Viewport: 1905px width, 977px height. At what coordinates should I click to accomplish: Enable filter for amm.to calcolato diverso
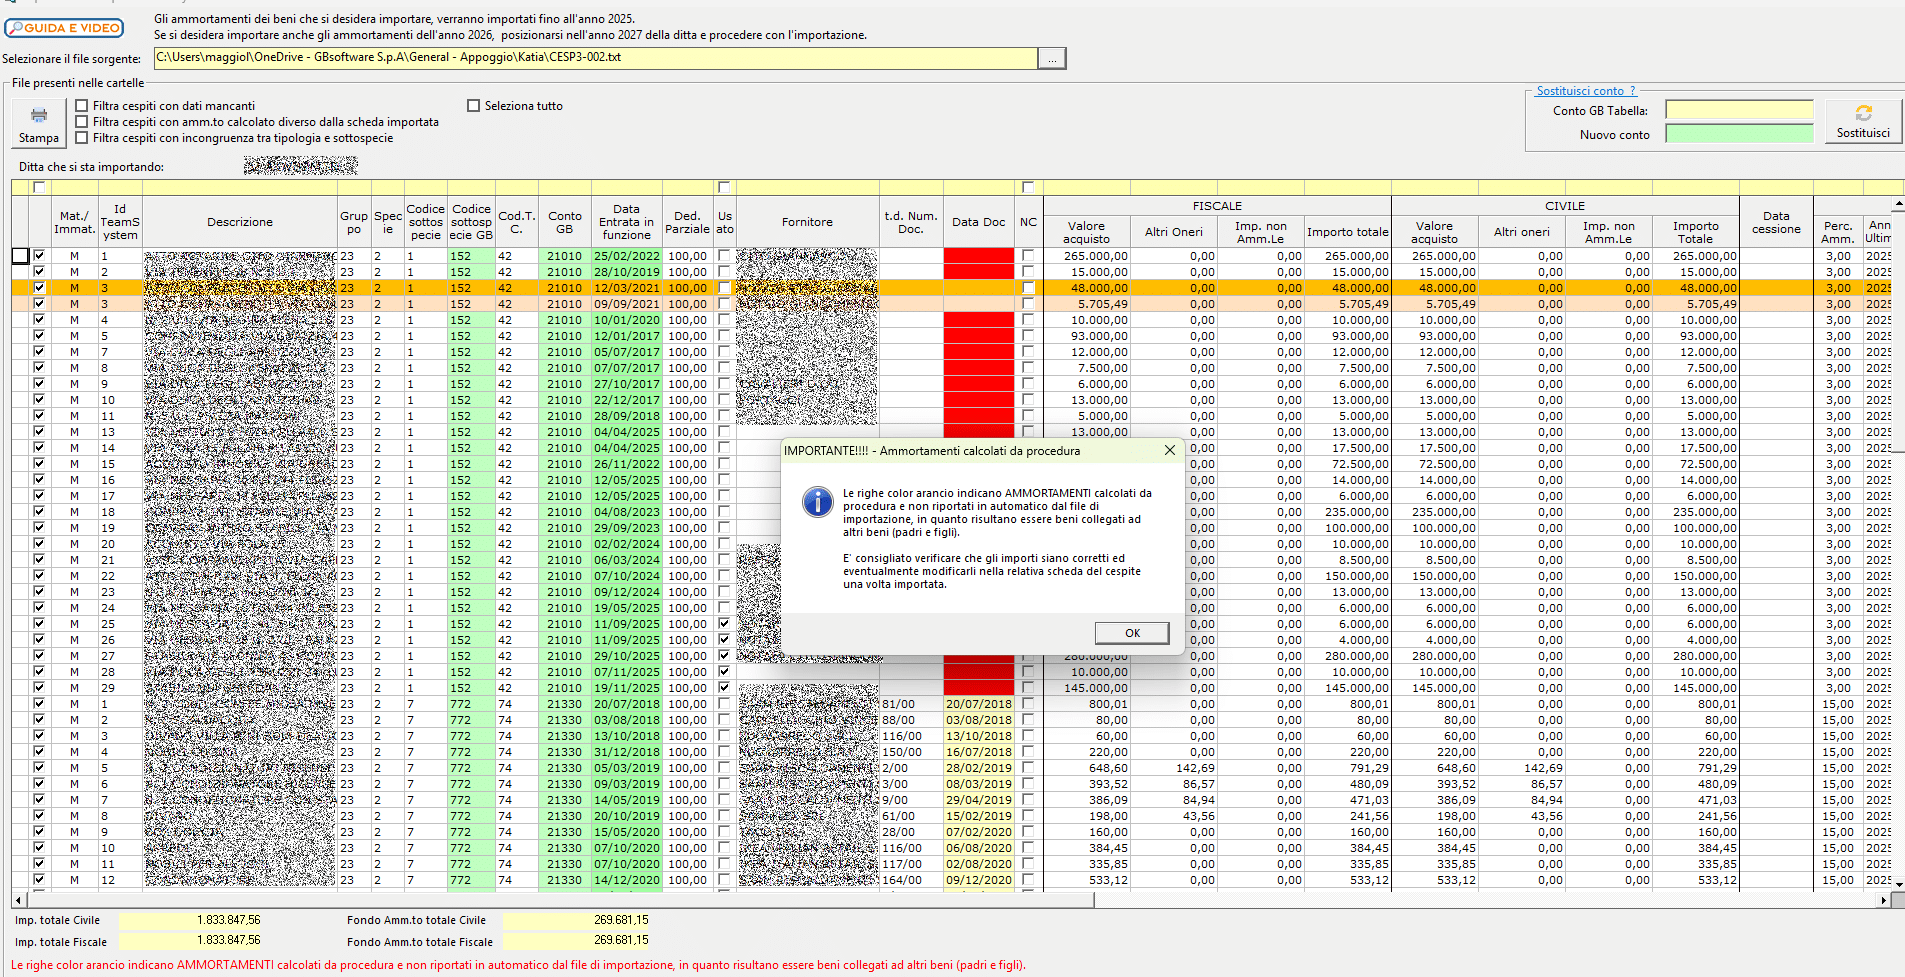pos(82,122)
